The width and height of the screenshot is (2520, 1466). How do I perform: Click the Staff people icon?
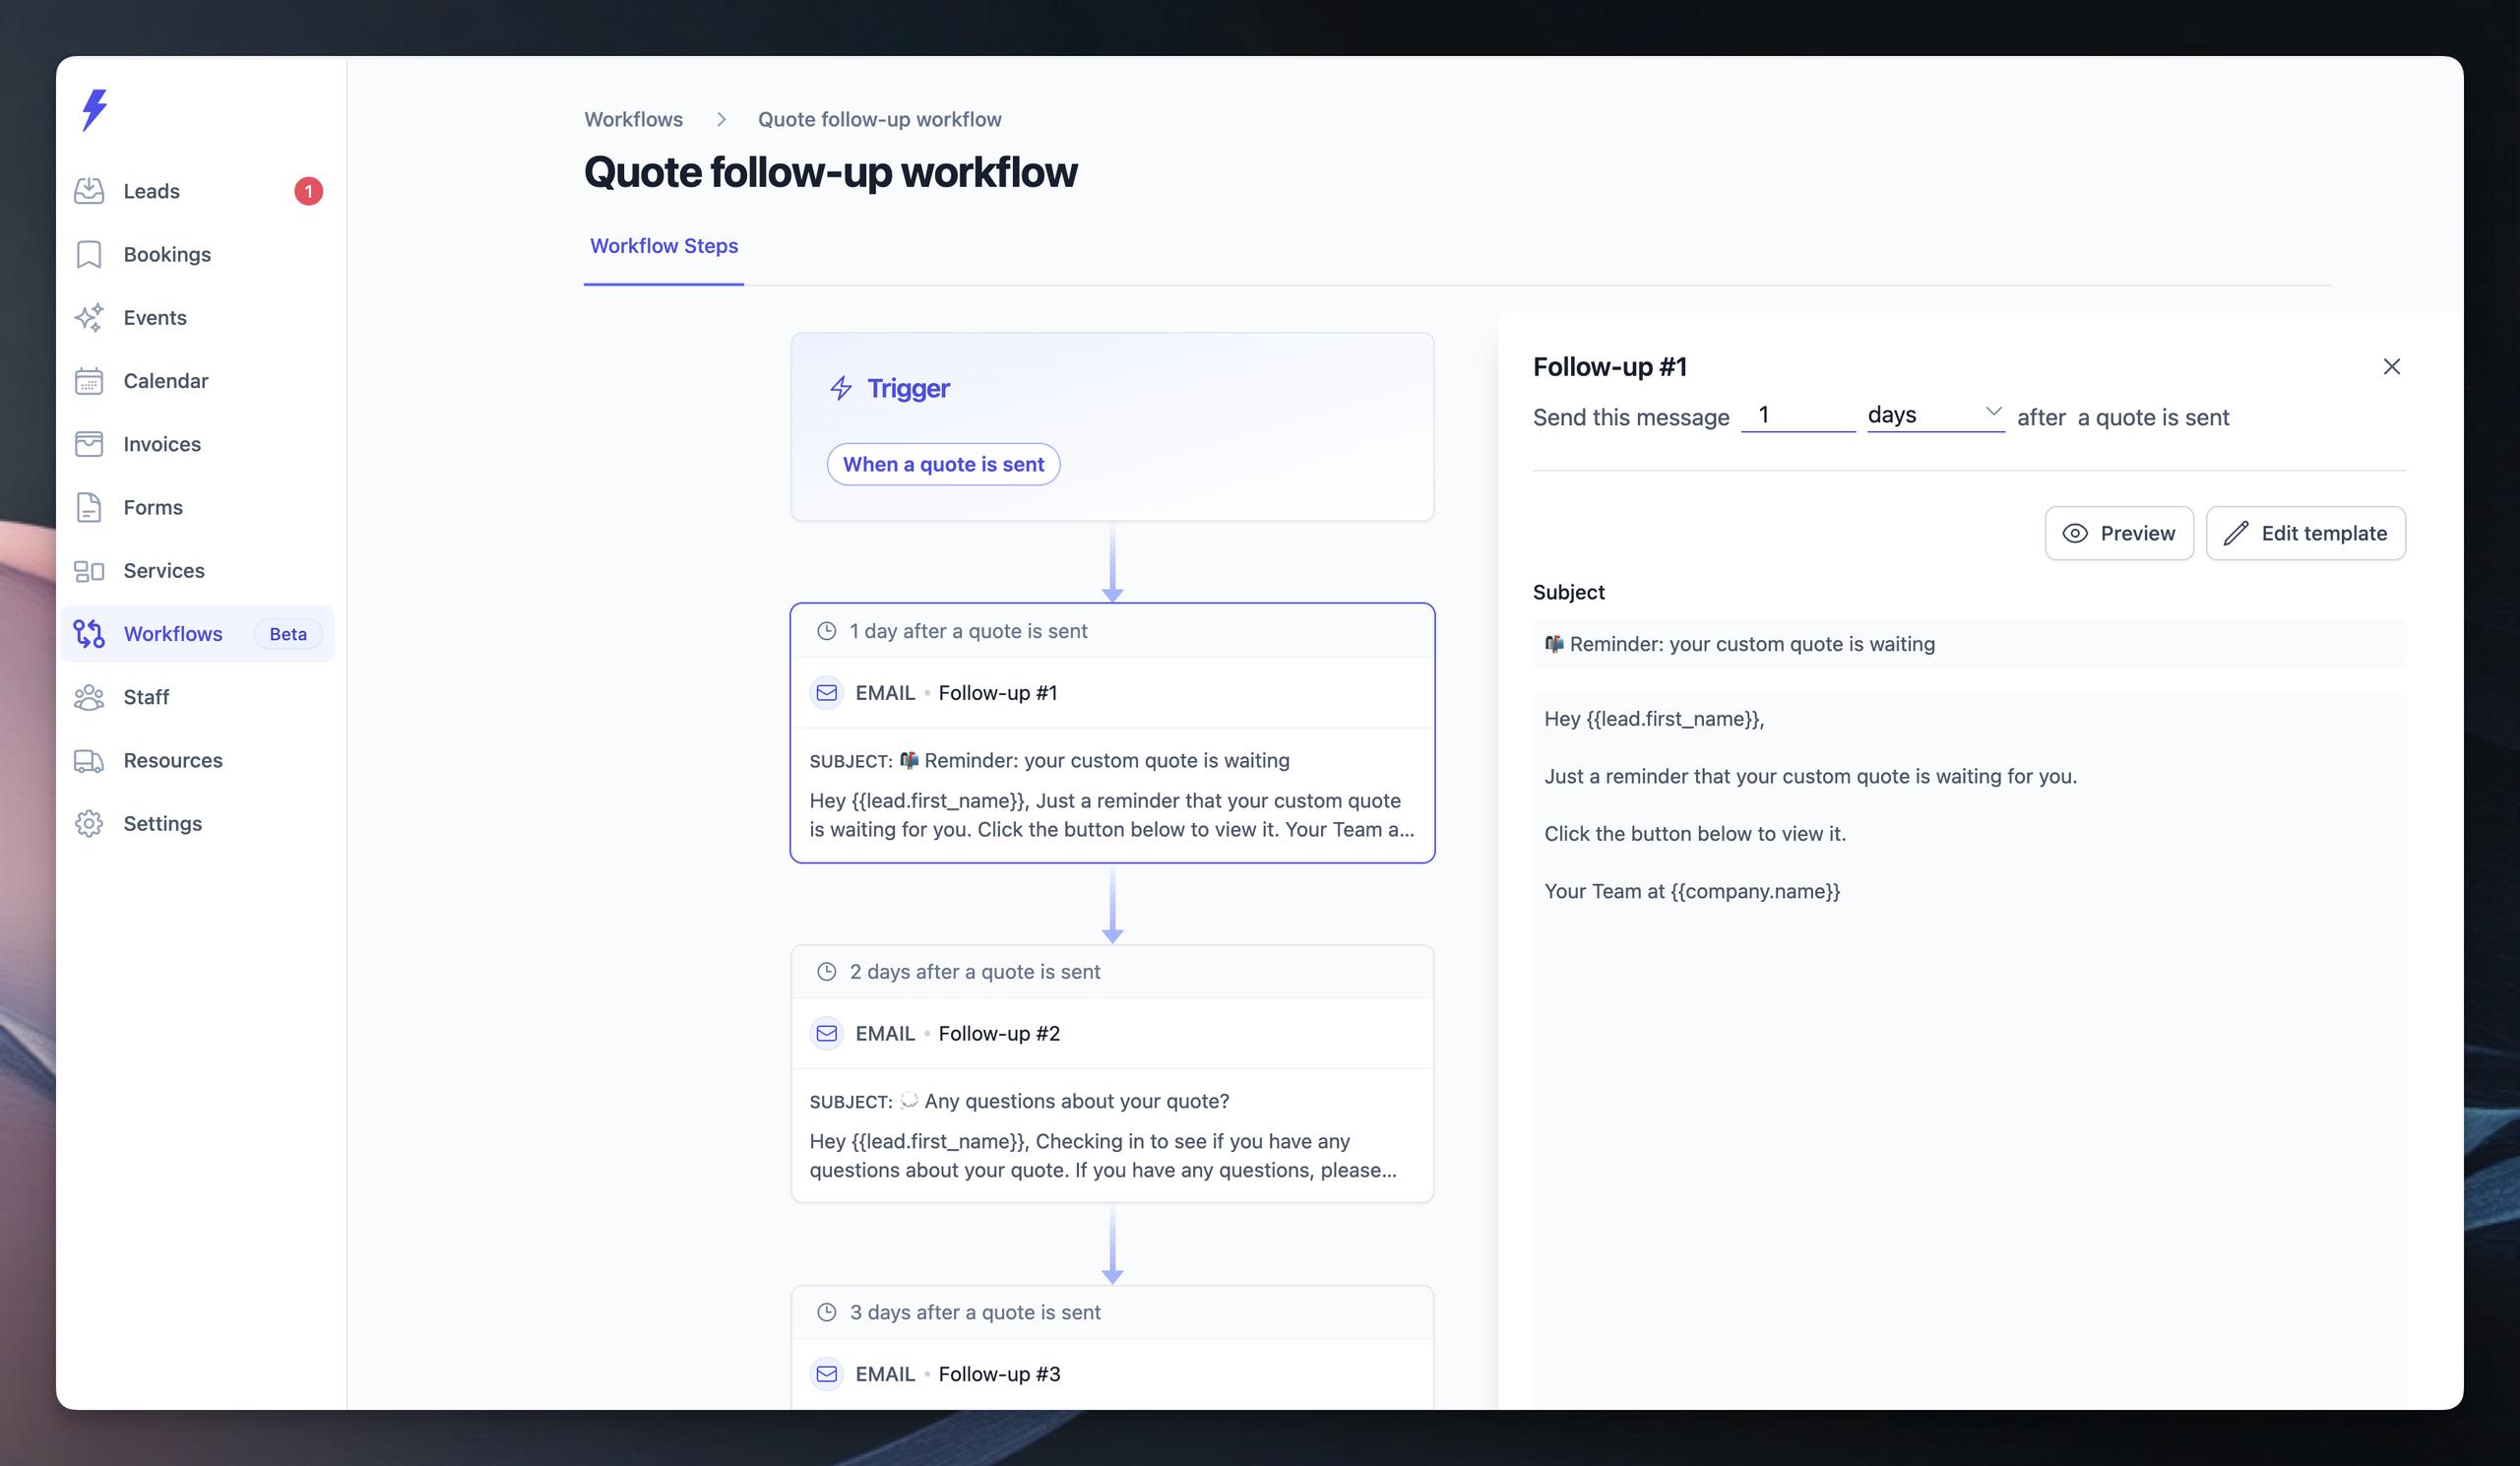89,697
